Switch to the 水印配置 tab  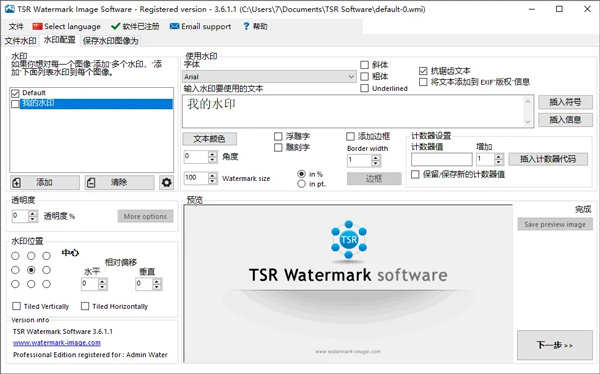click(x=59, y=40)
